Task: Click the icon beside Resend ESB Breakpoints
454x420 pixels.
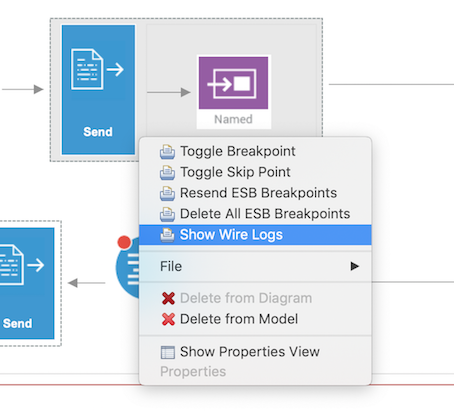Action: (167, 193)
